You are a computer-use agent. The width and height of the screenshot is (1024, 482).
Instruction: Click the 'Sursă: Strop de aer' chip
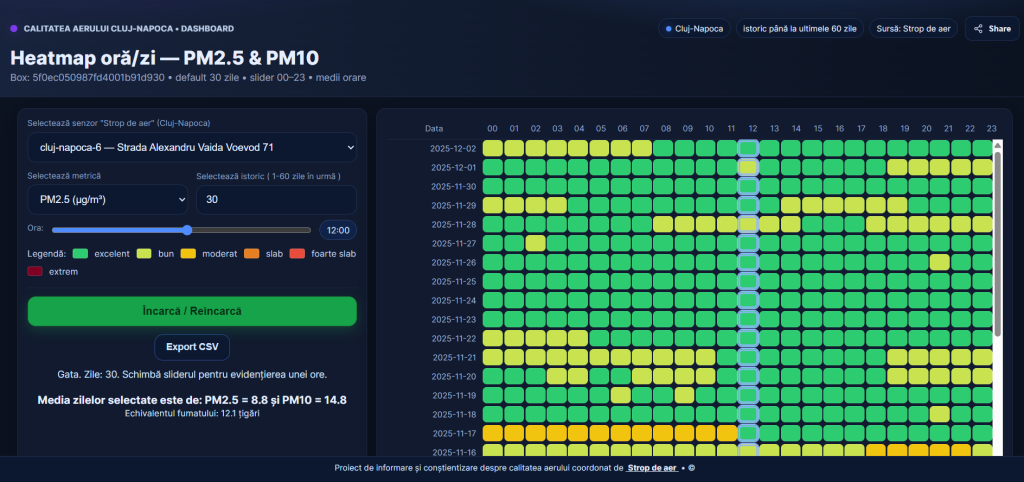click(x=911, y=29)
